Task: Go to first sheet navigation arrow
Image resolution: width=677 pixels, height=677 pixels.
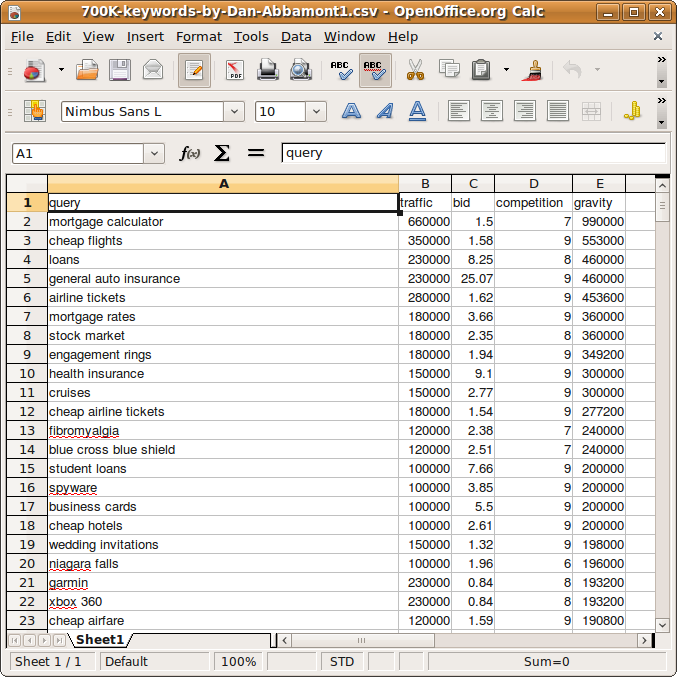Action: tap(15, 640)
